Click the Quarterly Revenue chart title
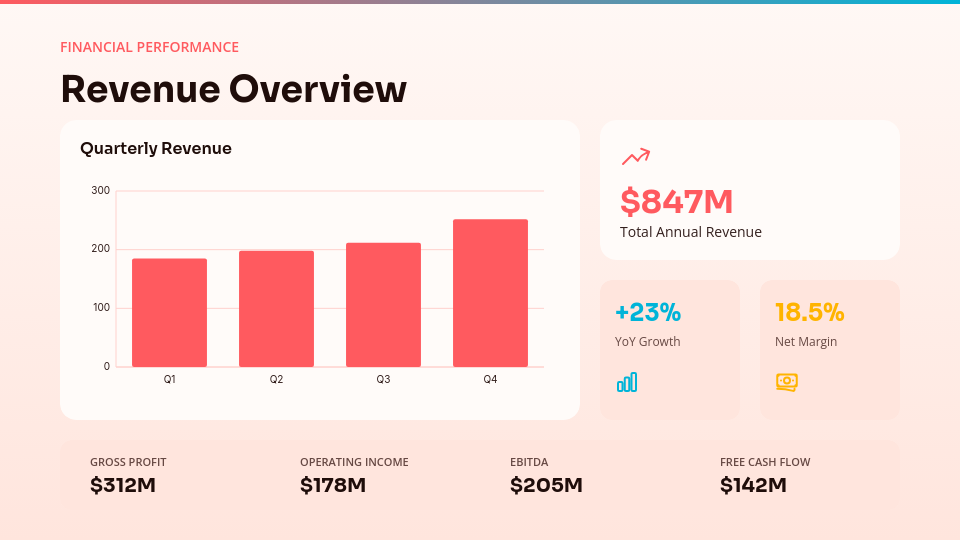 point(156,149)
